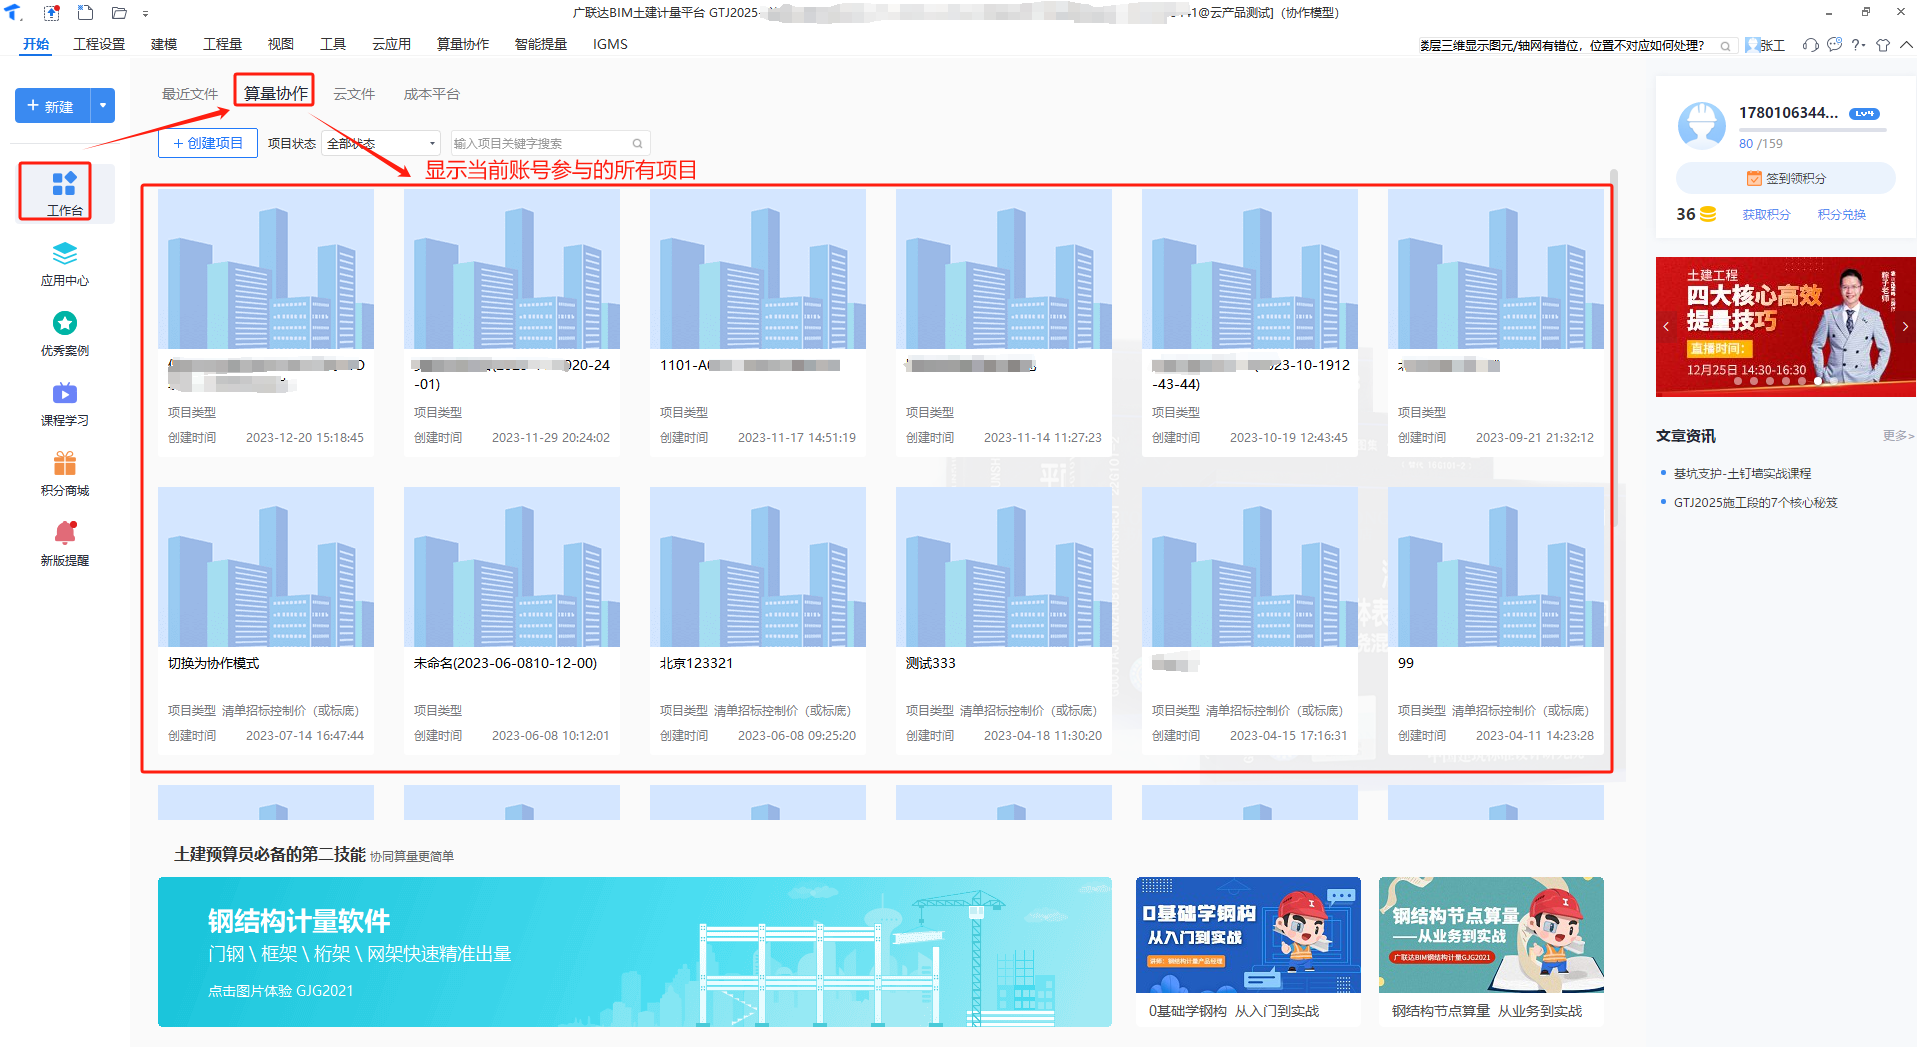This screenshot has height=1047, width=1917.
Task: Click the open folder icon in title bar
Action: (x=119, y=13)
